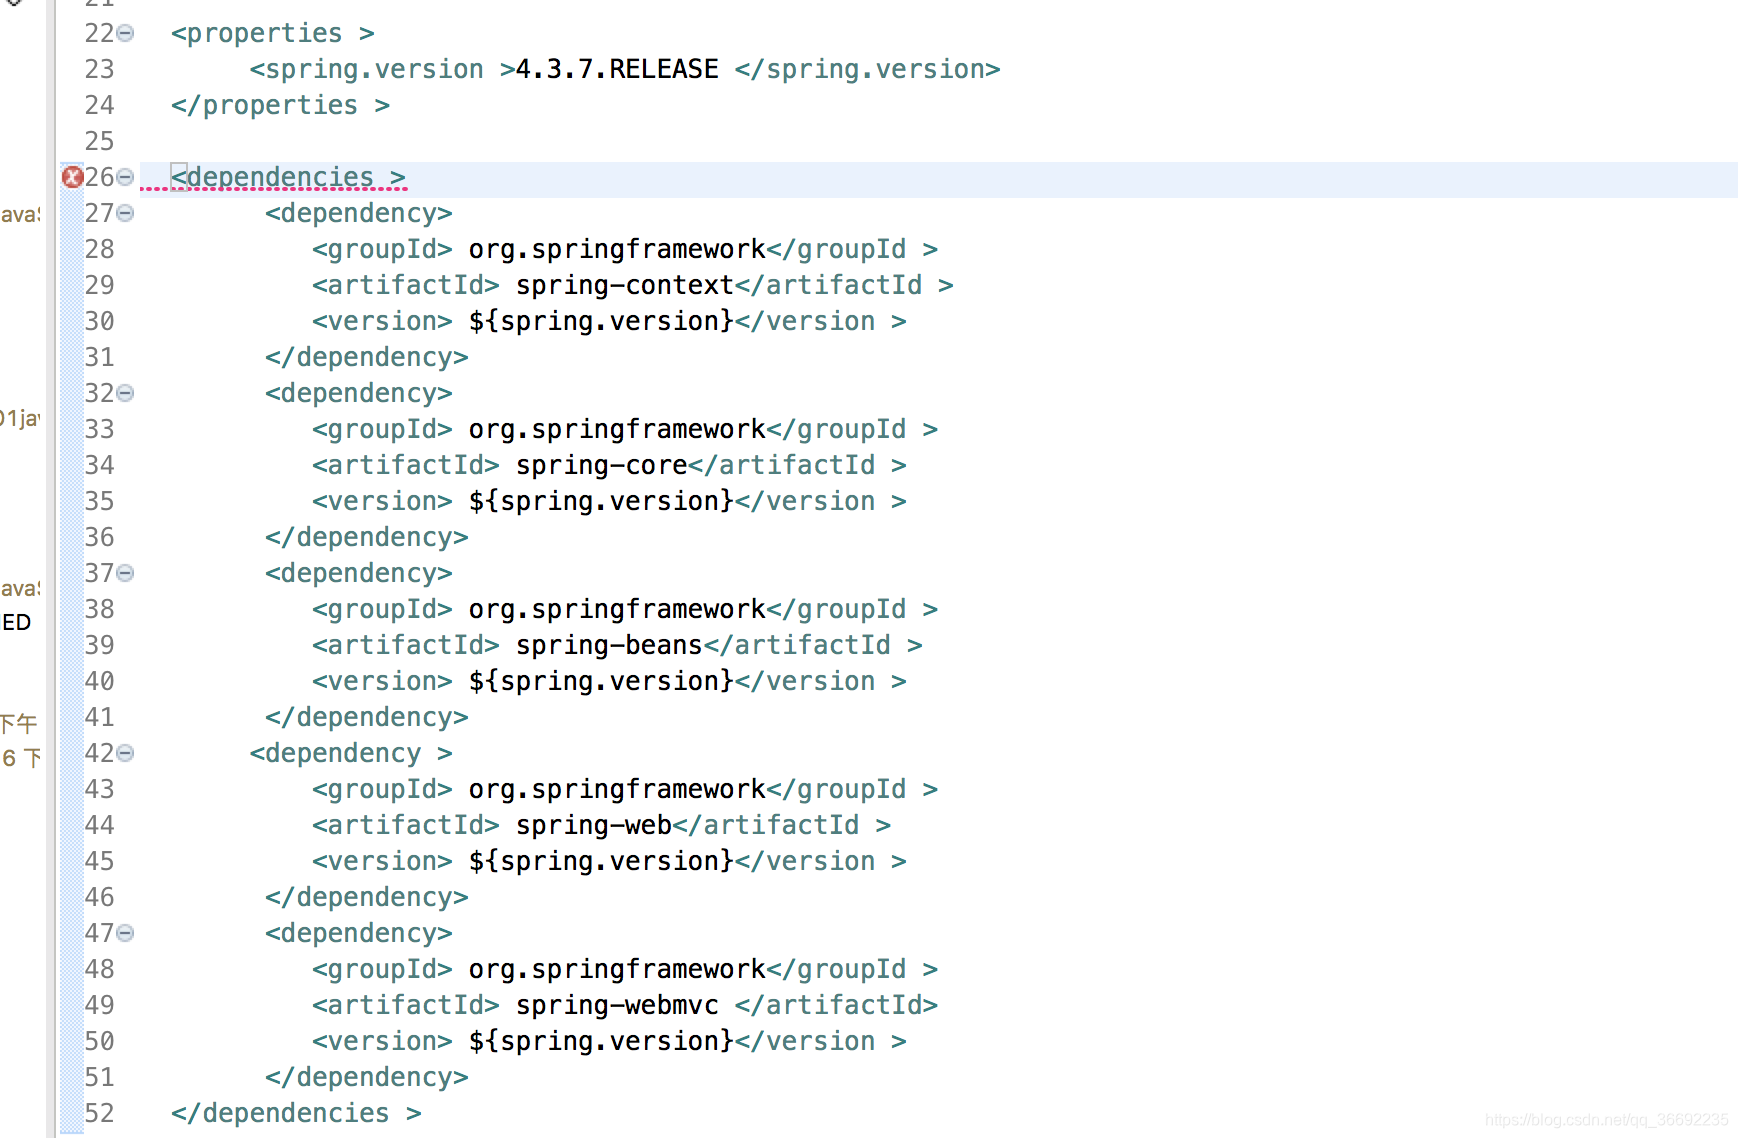The height and width of the screenshot is (1138, 1738).
Task: Fold the dependency element on line 37
Action: pos(125,574)
